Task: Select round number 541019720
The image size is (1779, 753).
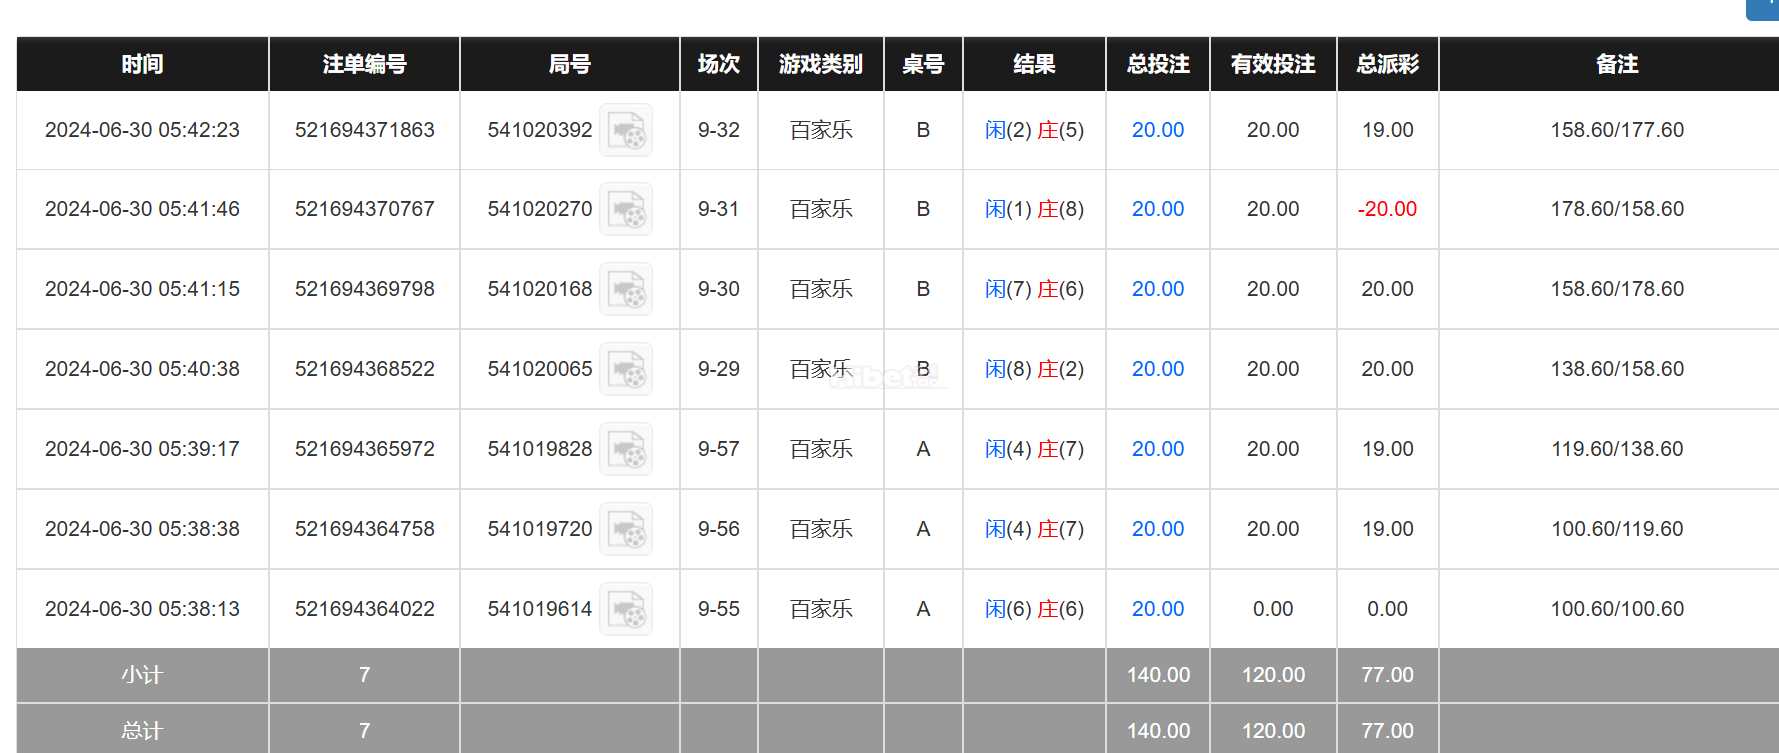Action: point(540,529)
